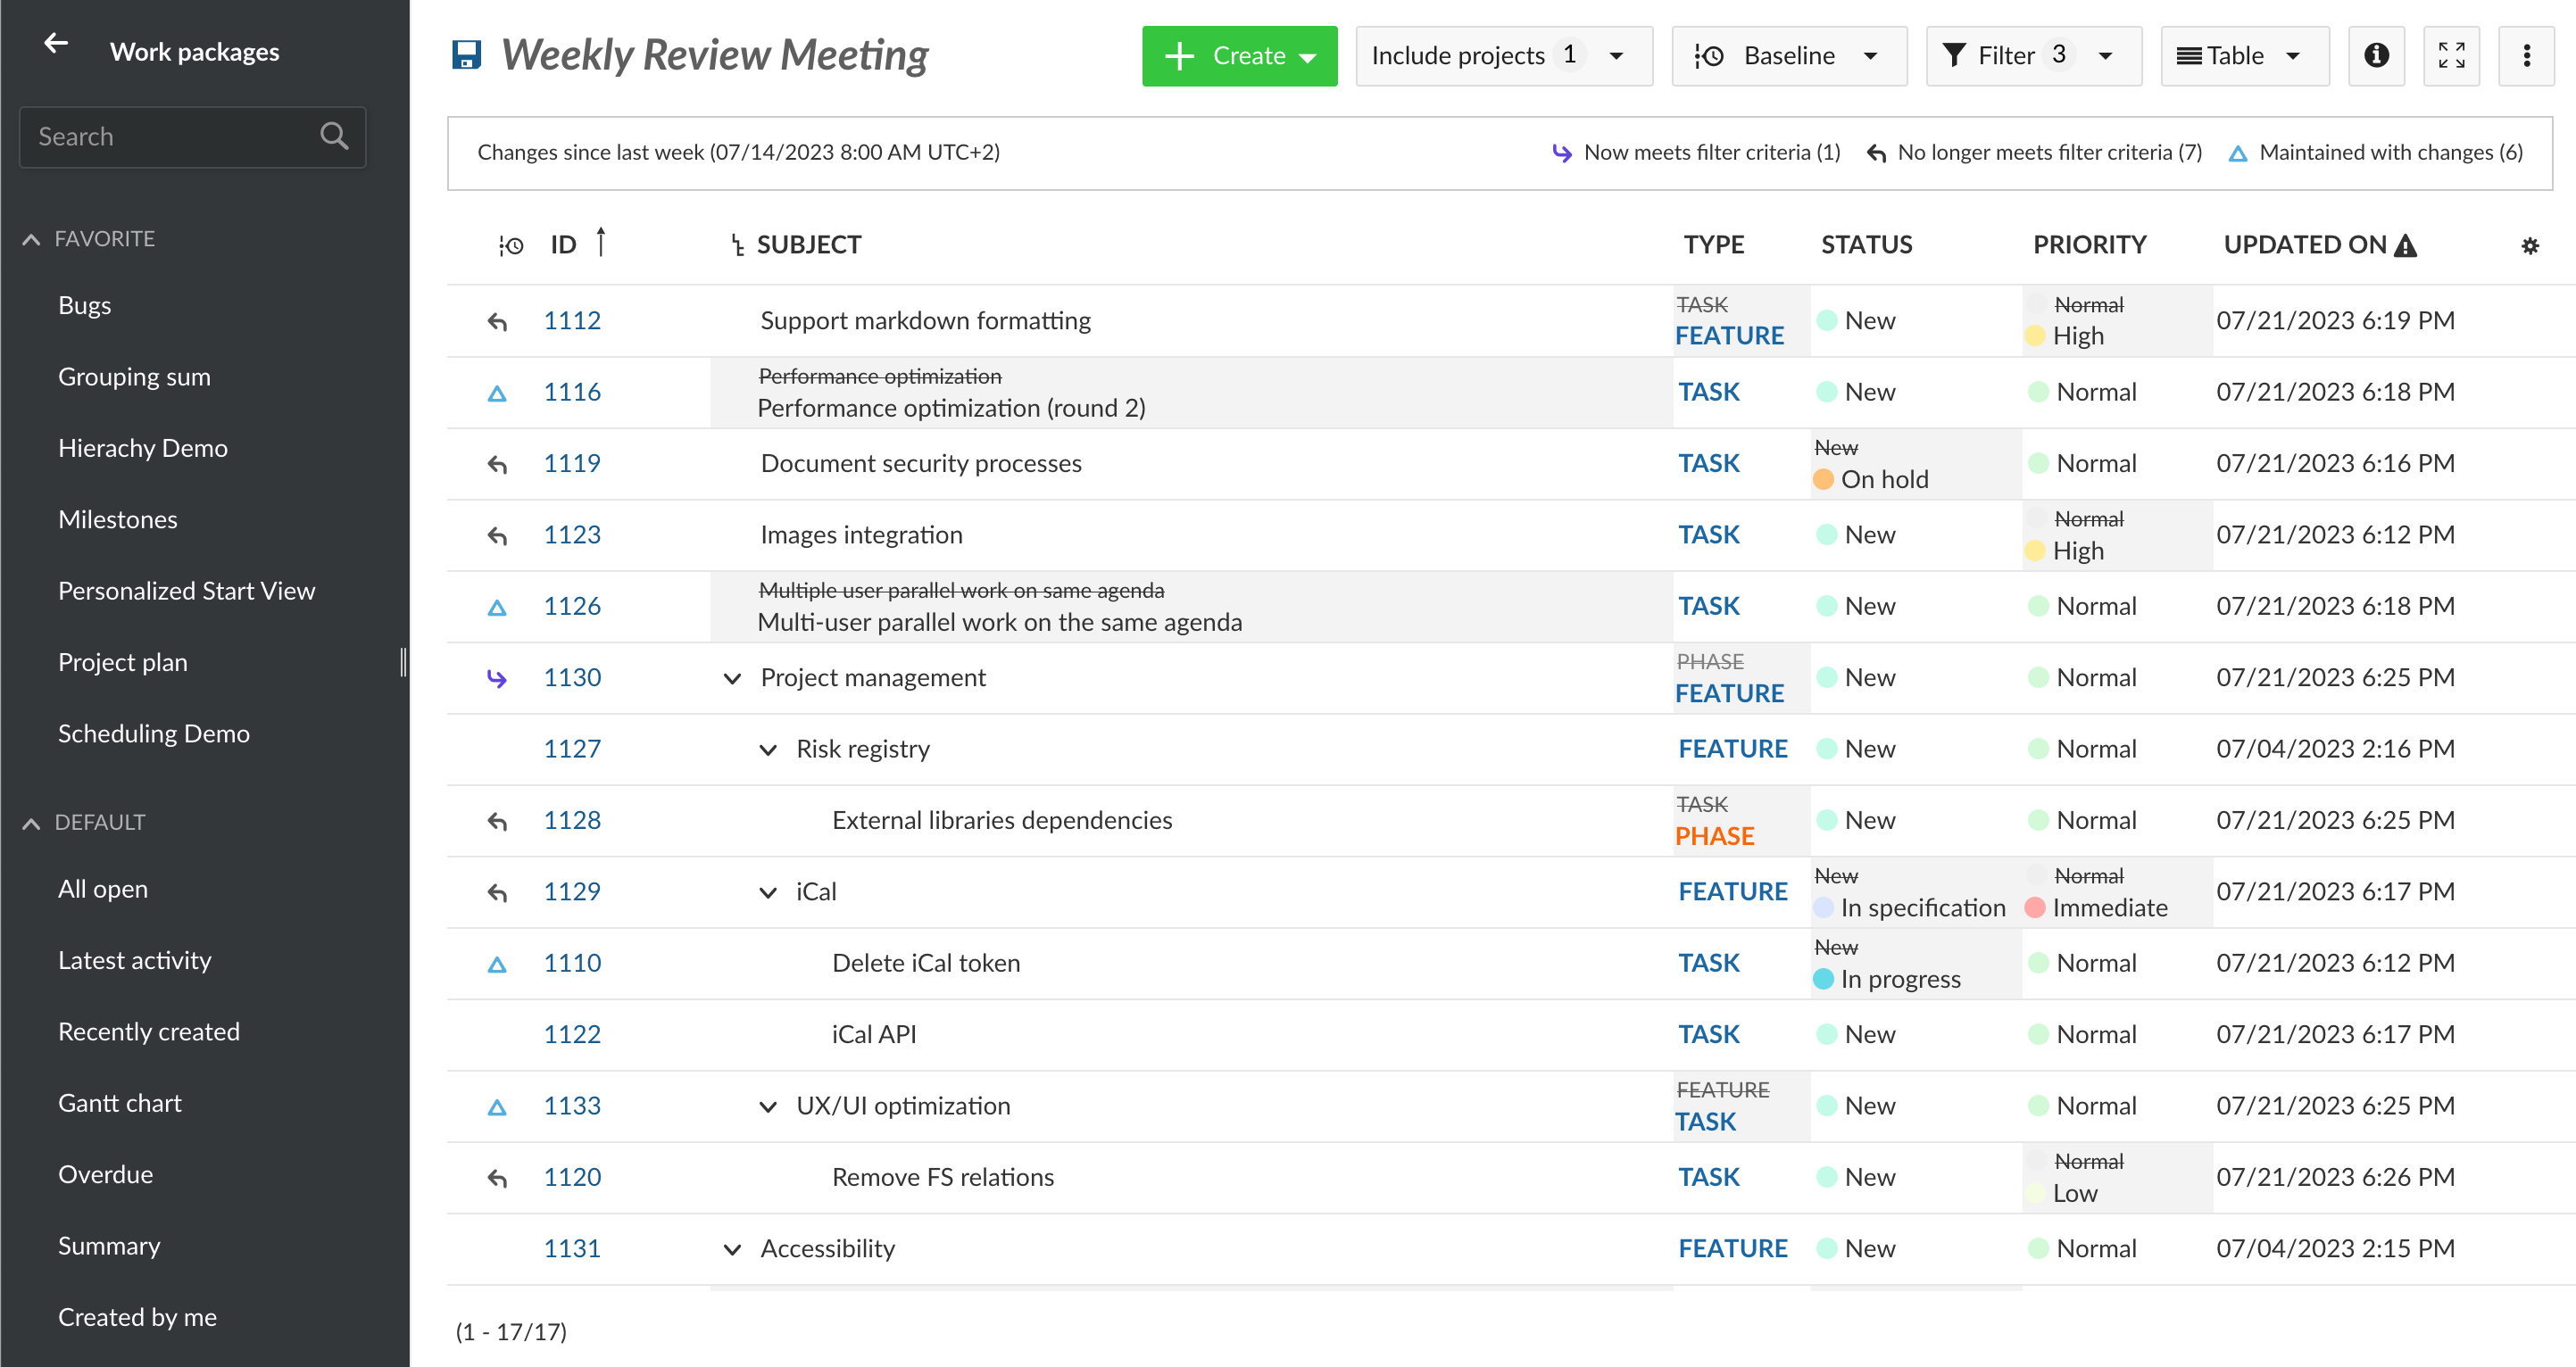The image size is (2576, 1367).
Task: Click the filter funnel icon
Action: click(1954, 54)
